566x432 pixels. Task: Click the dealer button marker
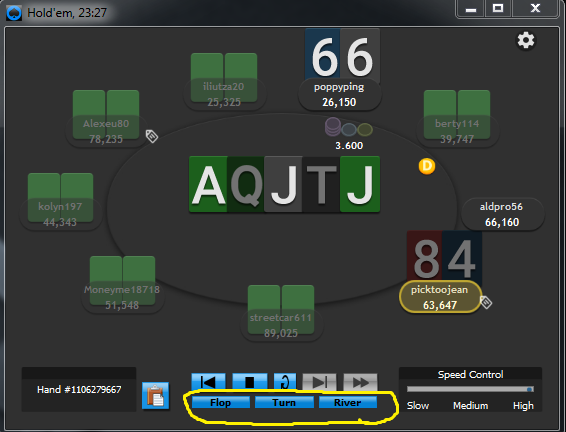(427, 166)
